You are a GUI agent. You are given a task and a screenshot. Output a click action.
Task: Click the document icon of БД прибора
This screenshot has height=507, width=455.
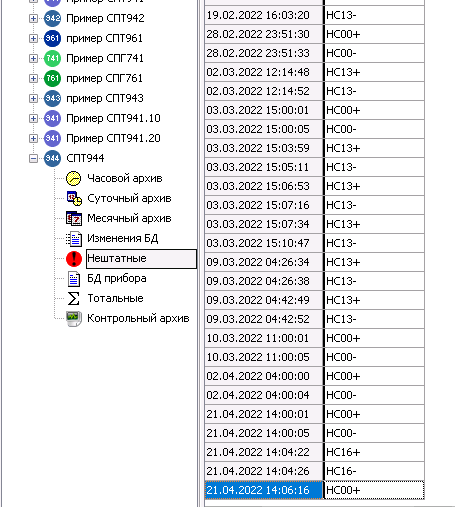coord(74,279)
